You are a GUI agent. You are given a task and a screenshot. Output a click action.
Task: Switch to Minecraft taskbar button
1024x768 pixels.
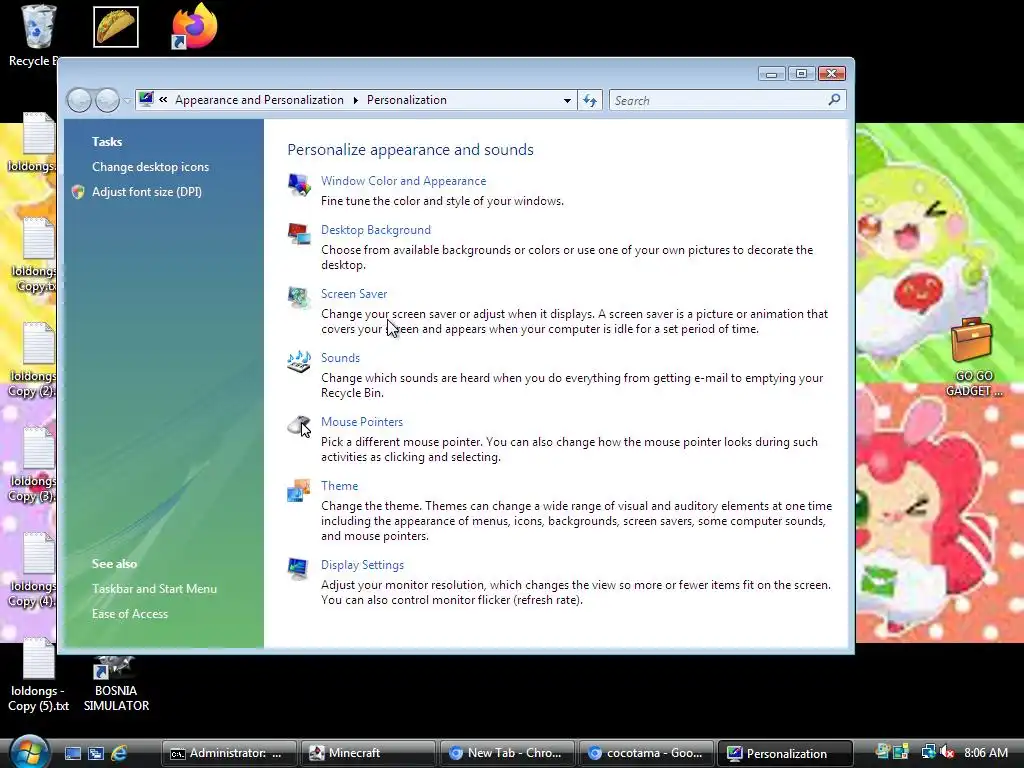pyautogui.click(x=369, y=753)
